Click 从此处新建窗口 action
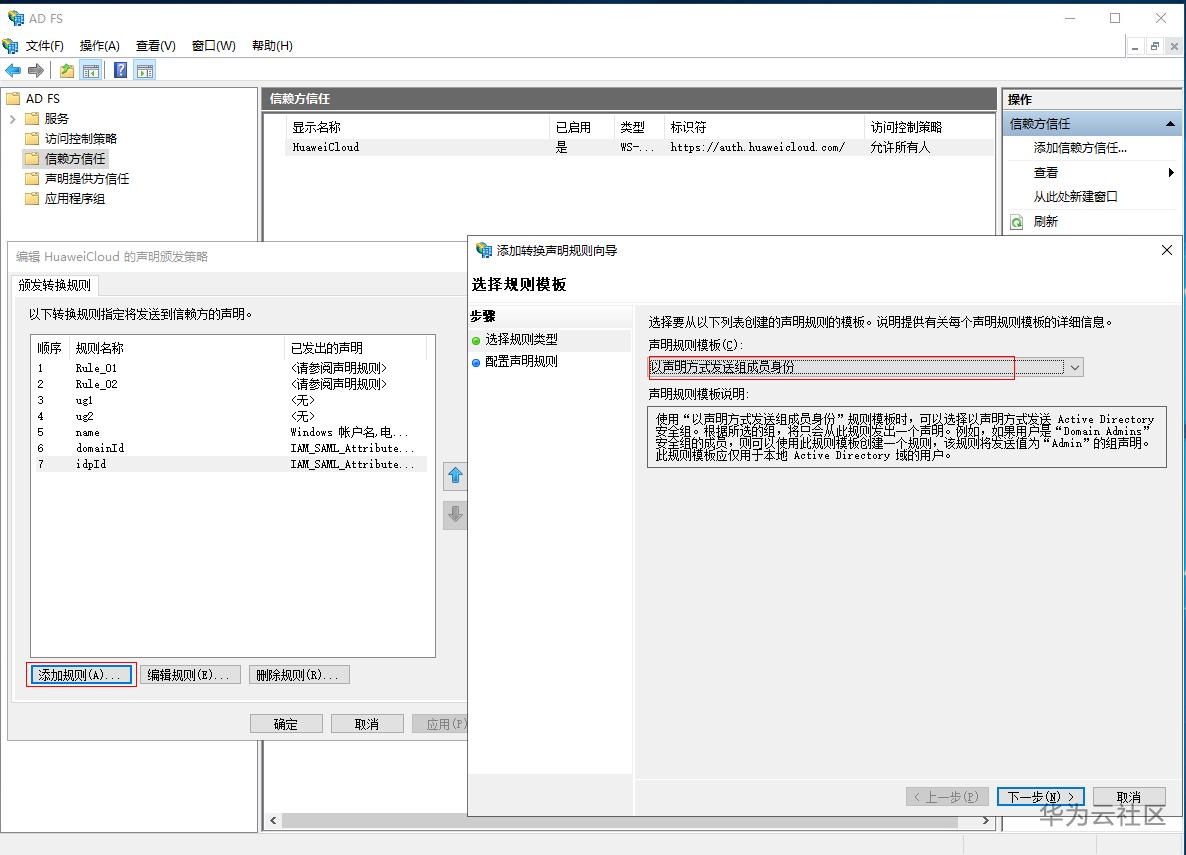Viewport: 1186px width, 855px height. pos(1075,197)
